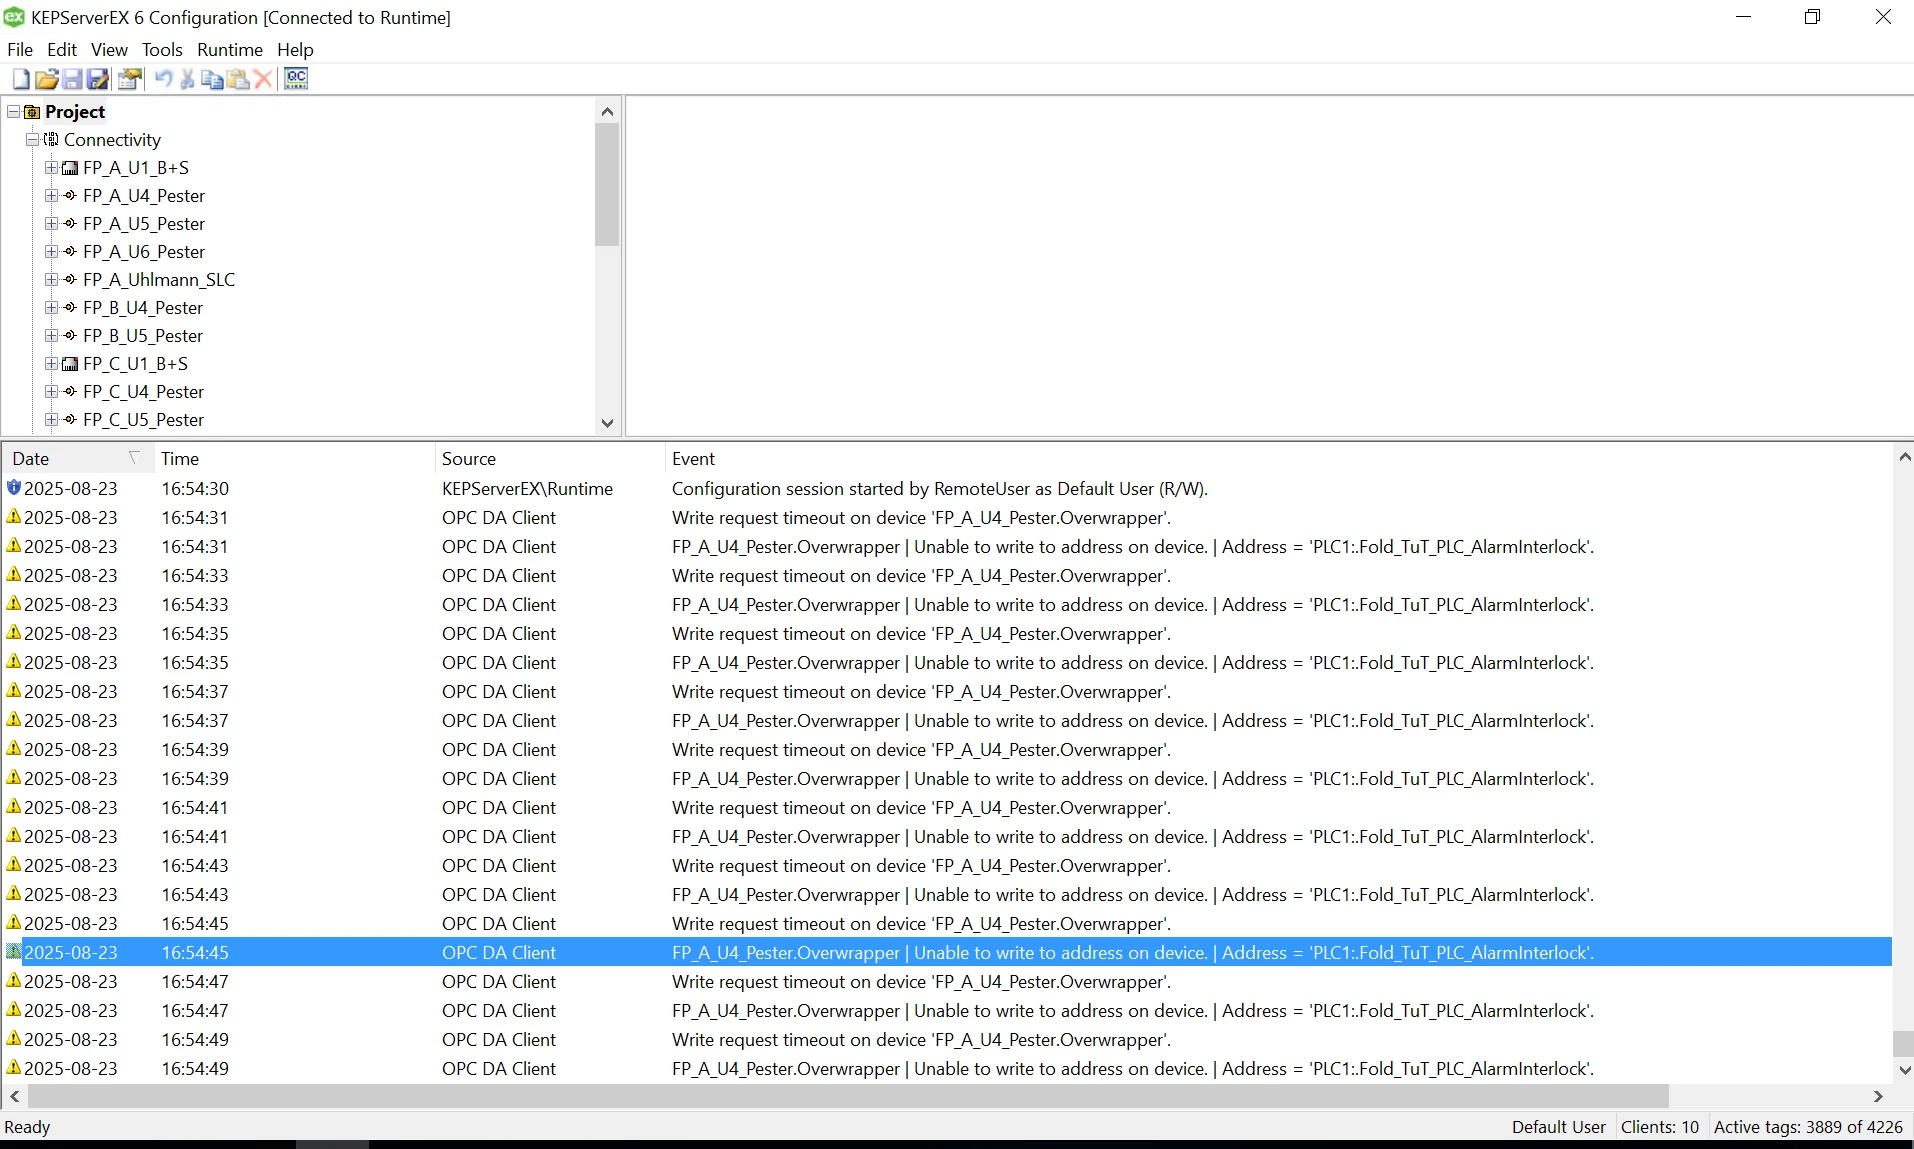Screen dimensions: 1914x1149
Task: Sort log by Time column header
Action: click(x=294, y=459)
